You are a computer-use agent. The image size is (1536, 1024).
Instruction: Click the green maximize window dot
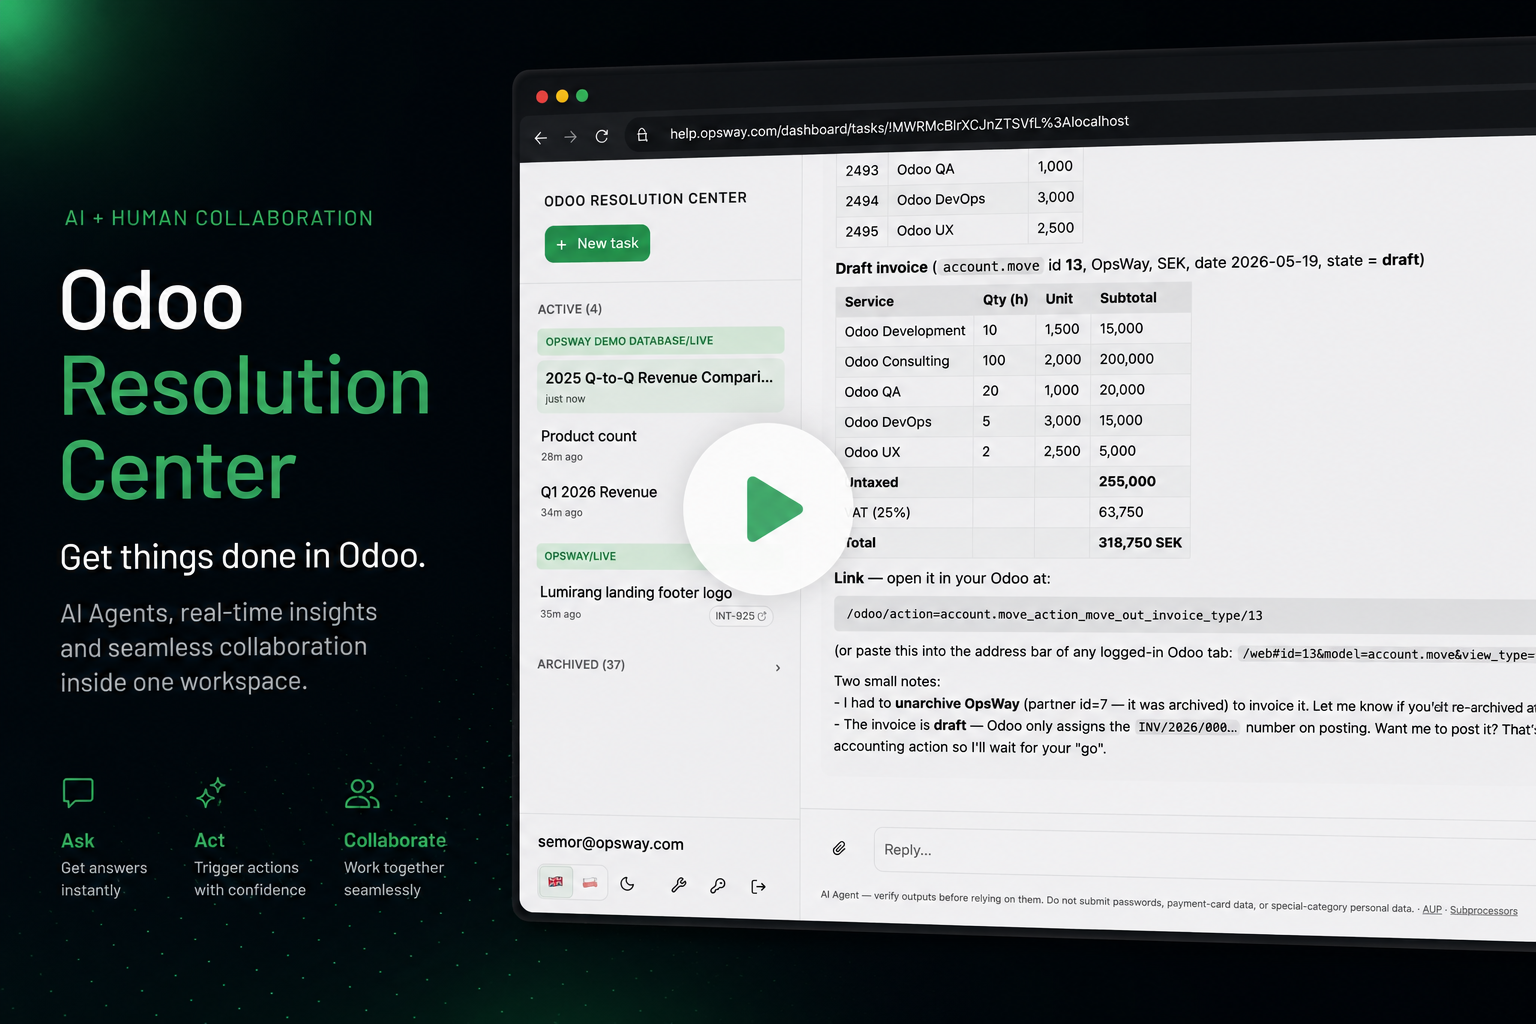[x=582, y=95]
